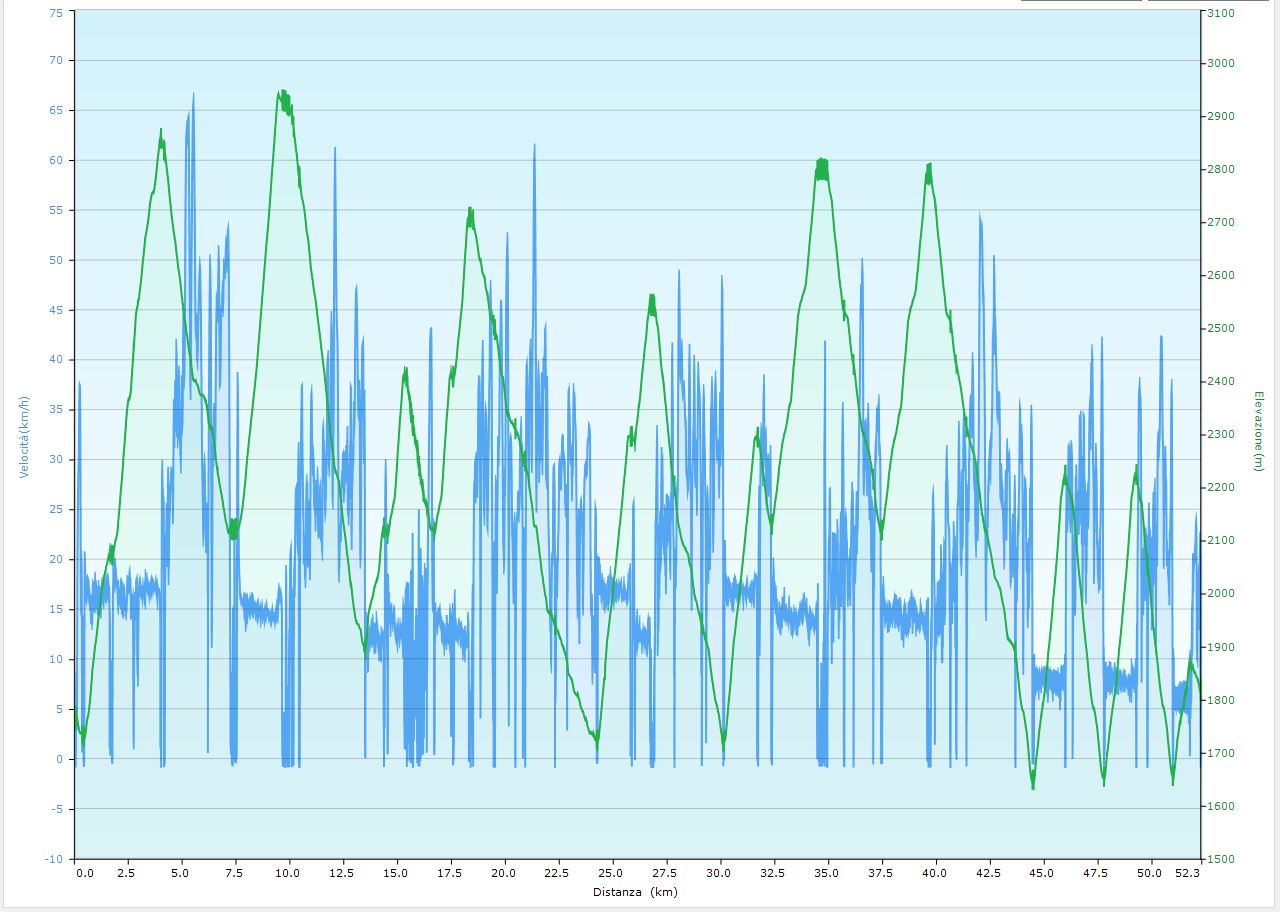Click the 2000 m elevation tick label
Viewport: 1280px width, 912px height.
(1220, 594)
